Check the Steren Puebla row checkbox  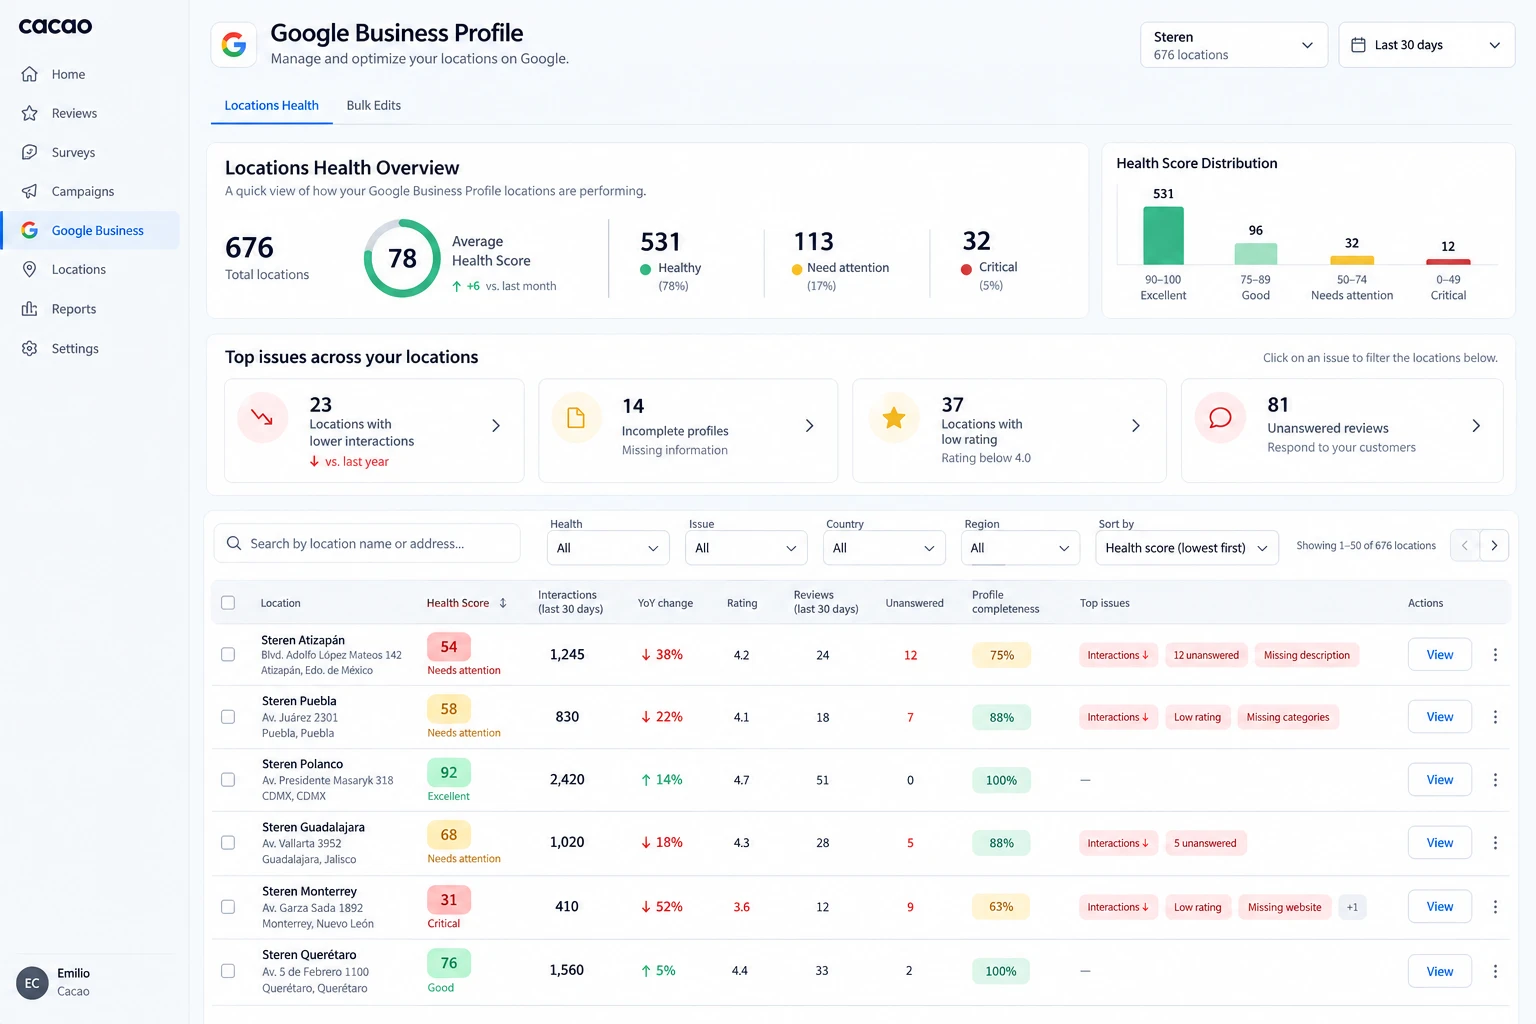coord(228,717)
